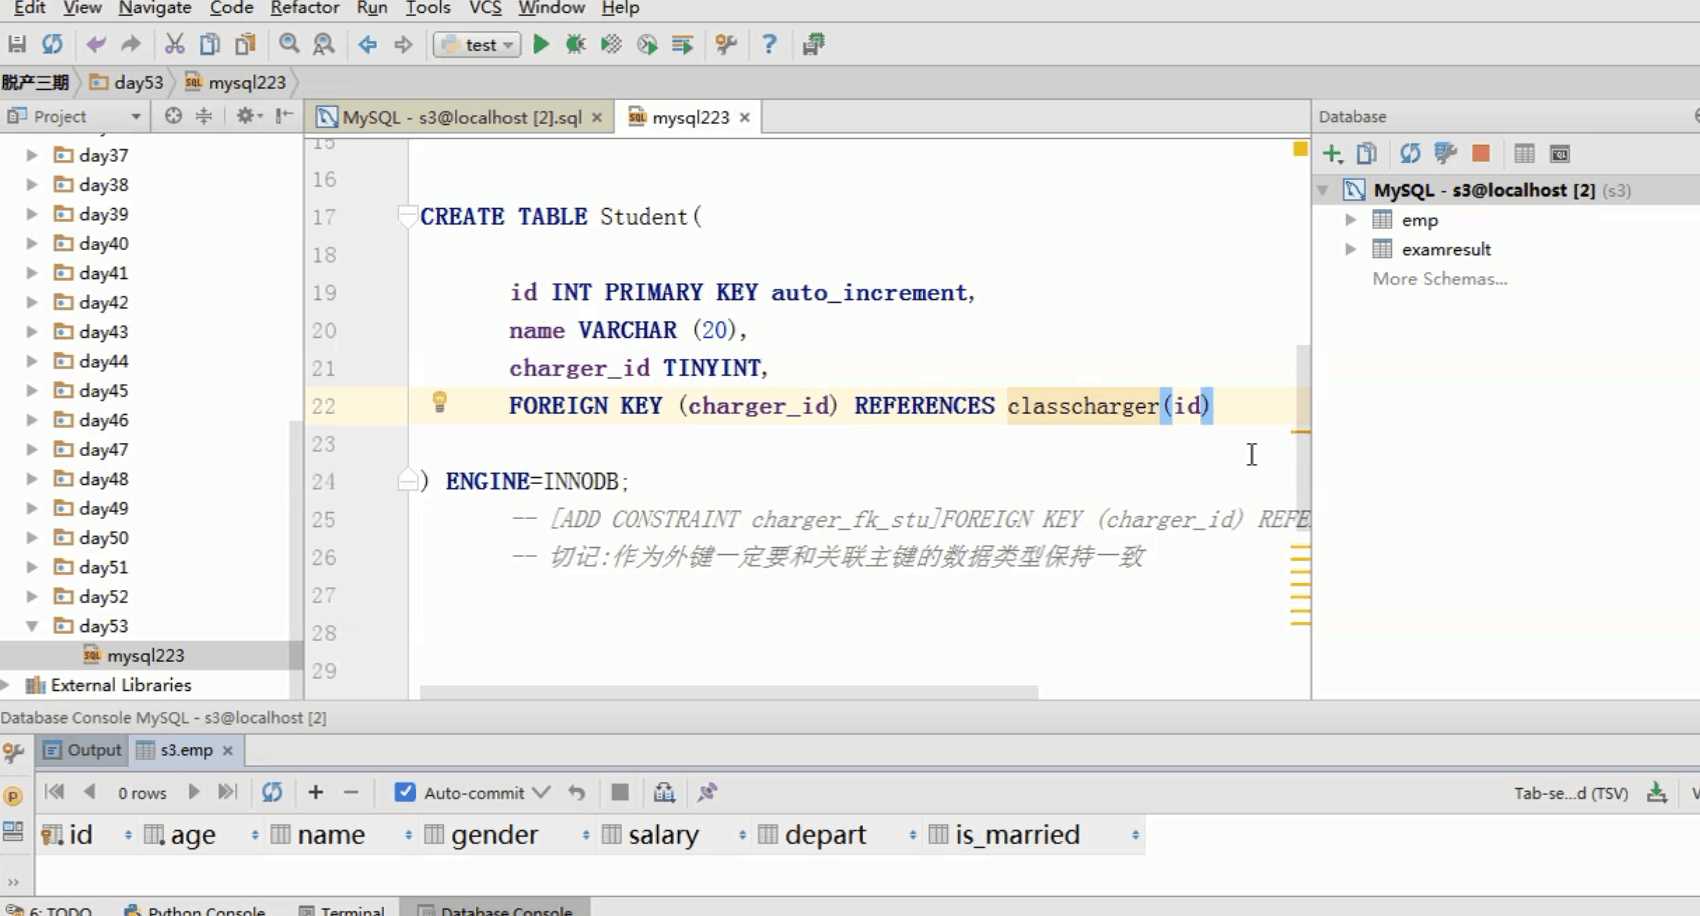Expand the day52 folder
Viewport: 1700px width, 916px height.
32,596
